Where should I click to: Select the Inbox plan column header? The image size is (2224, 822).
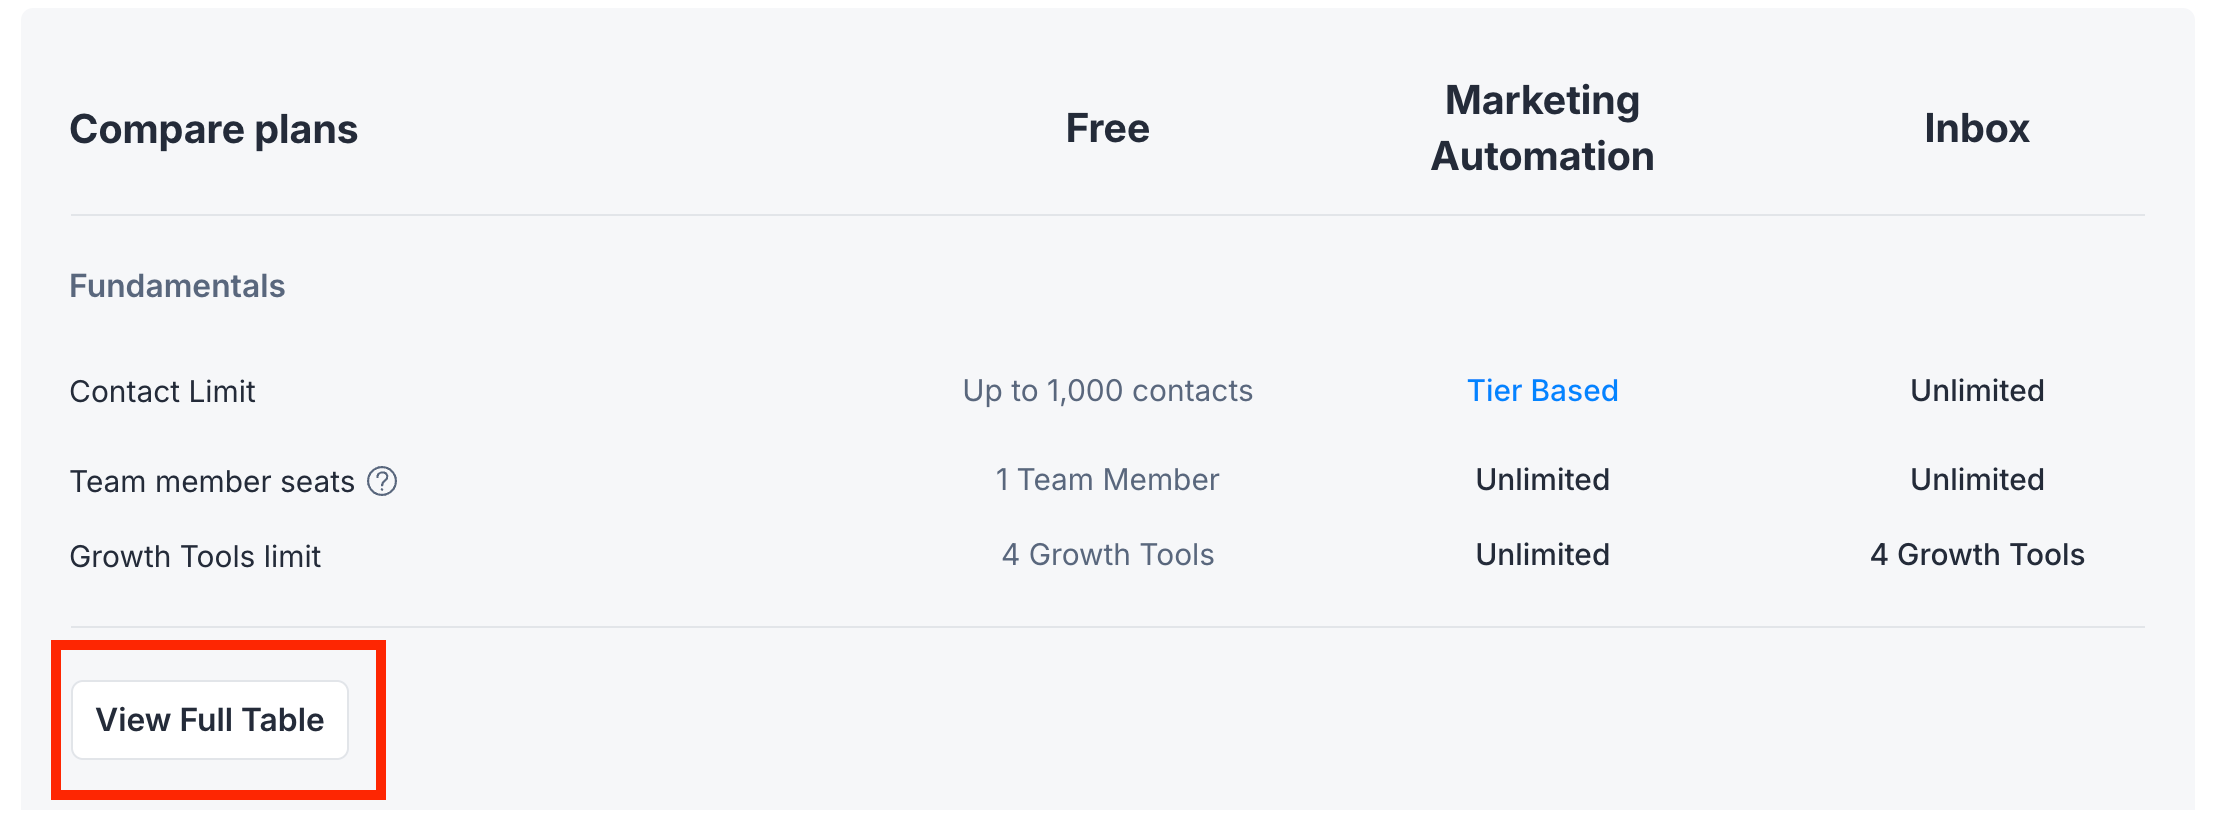(1977, 129)
